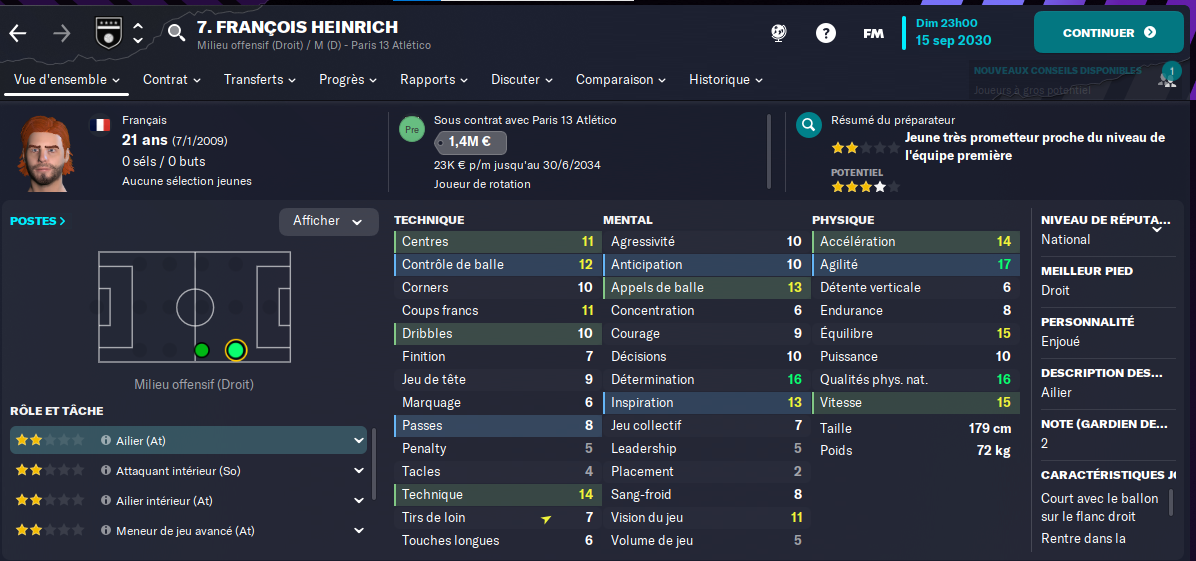Expand the Ailier (At) role chevron
Viewport: 1196px width, 561px height.
coord(358,440)
